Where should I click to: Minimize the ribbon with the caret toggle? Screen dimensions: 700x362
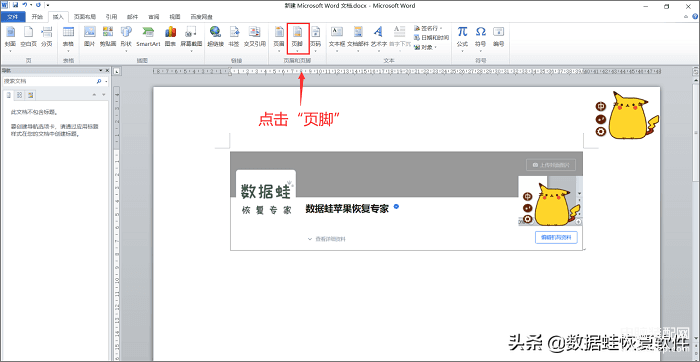pos(687,17)
